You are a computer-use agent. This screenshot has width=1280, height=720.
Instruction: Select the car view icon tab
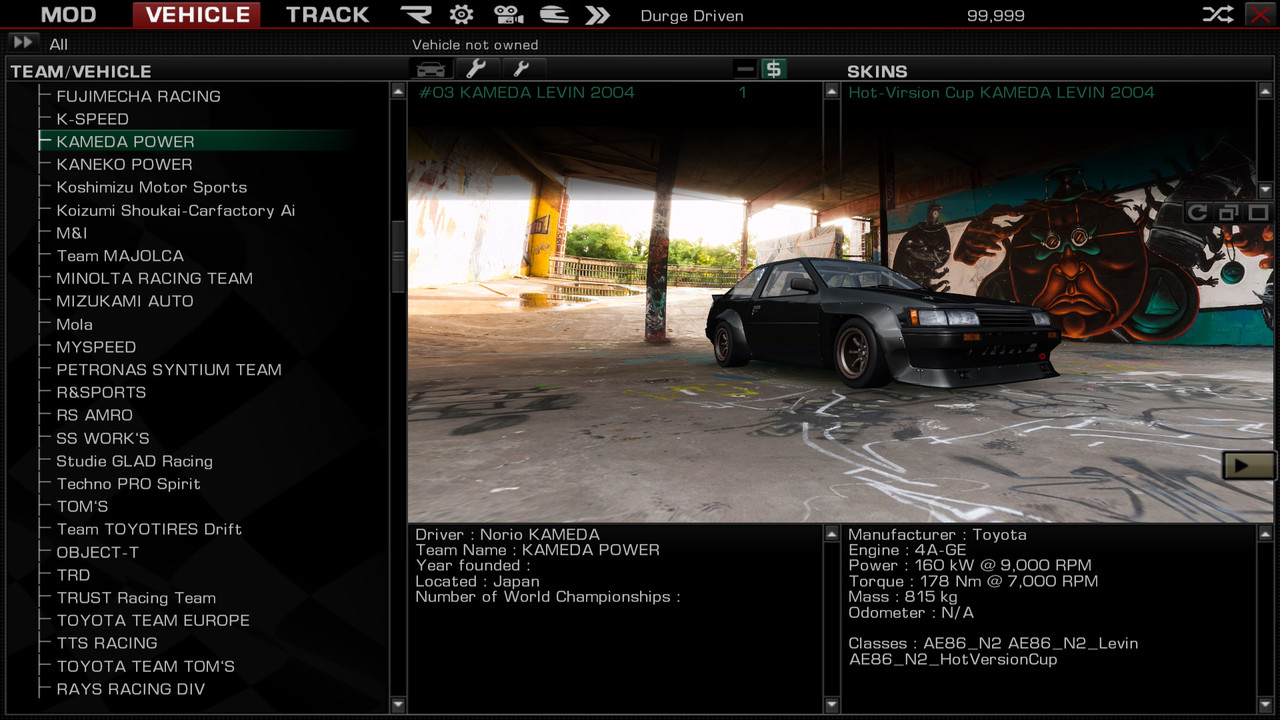coord(431,68)
